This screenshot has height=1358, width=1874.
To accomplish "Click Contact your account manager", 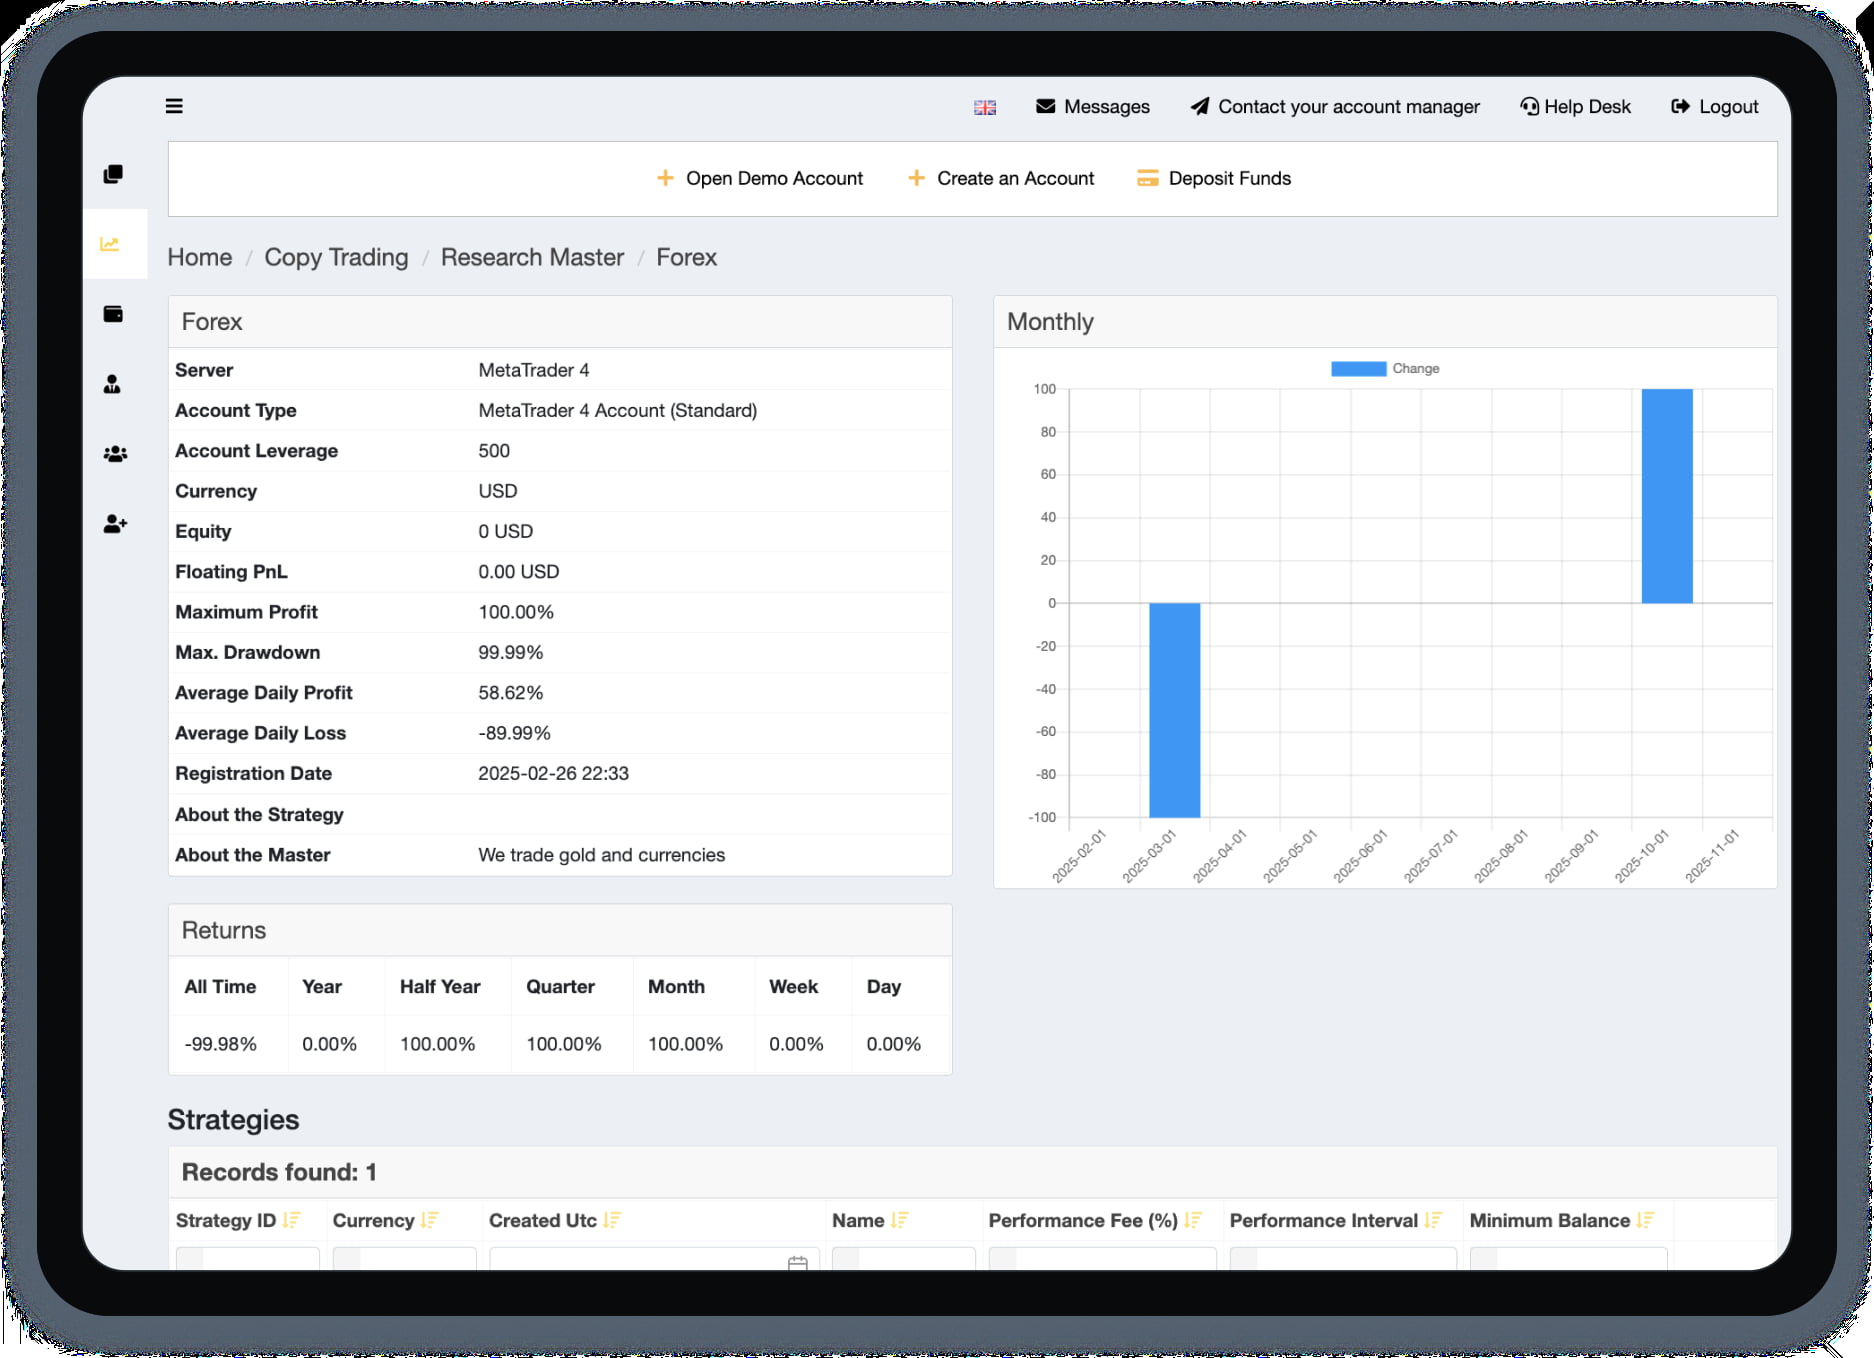I will (1333, 106).
